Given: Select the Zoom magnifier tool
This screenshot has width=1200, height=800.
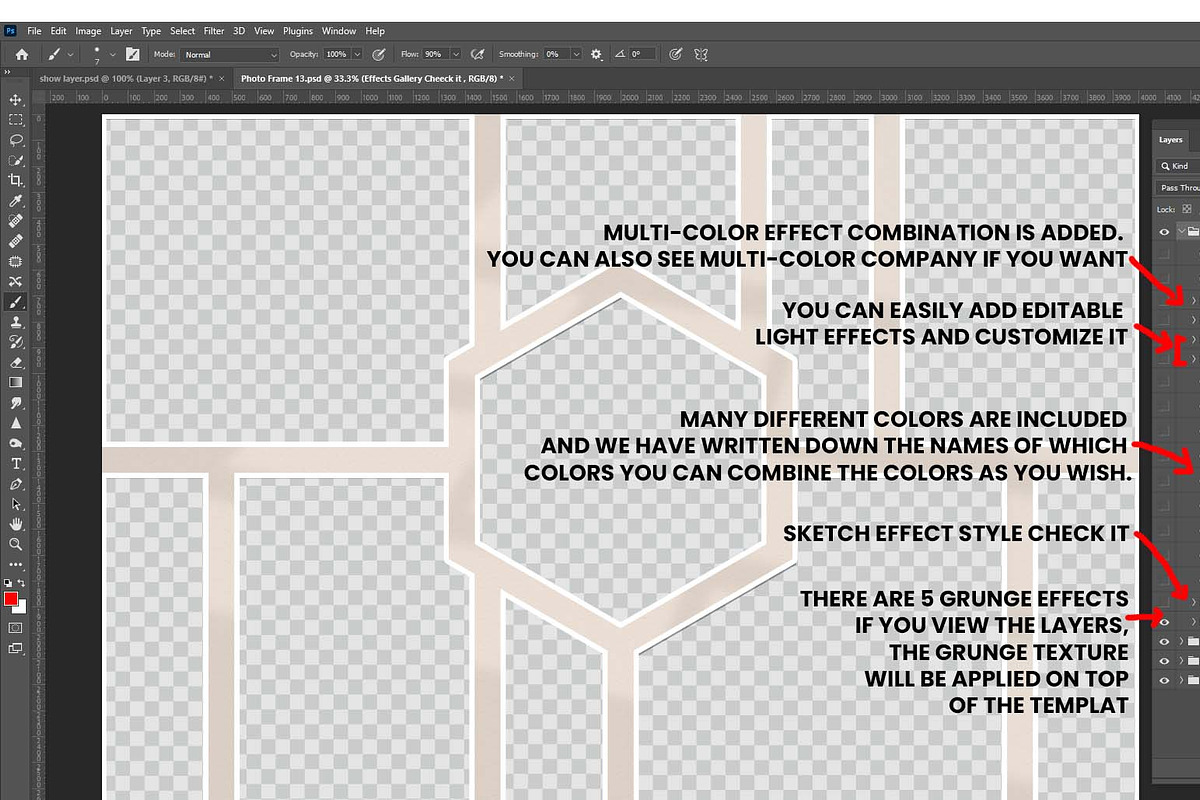Looking at the screenshot, I should coord(15,544).
